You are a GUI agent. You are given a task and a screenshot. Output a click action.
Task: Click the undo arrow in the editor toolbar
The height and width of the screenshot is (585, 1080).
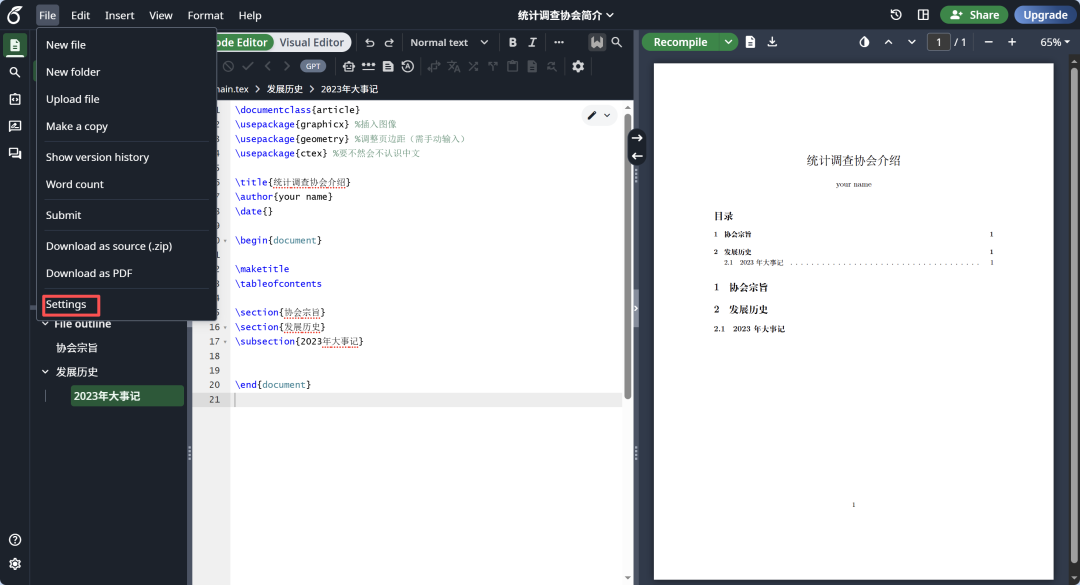tap(370, 42)
